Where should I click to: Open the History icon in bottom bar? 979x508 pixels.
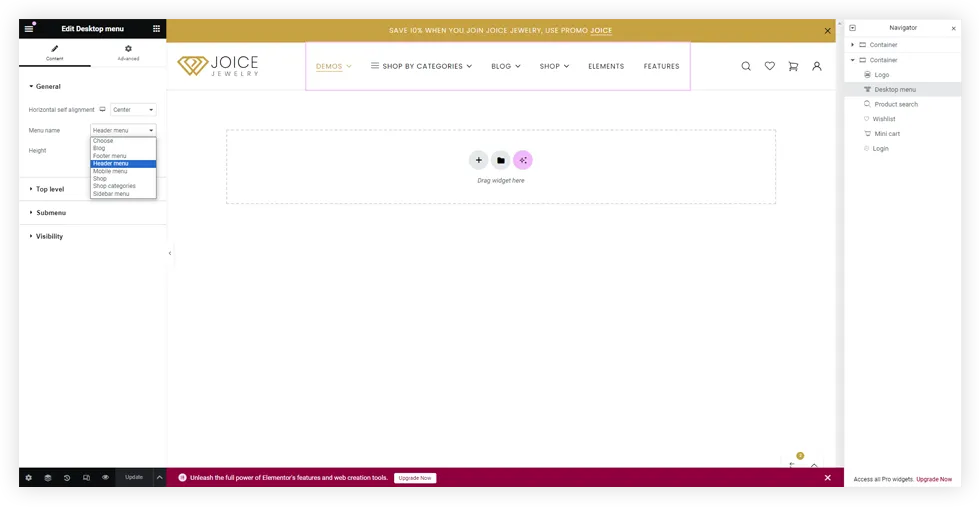pos(67,478)
